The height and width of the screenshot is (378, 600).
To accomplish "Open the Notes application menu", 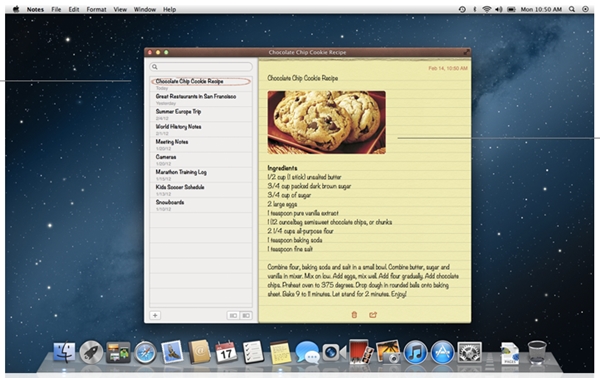I will [35, 9].
